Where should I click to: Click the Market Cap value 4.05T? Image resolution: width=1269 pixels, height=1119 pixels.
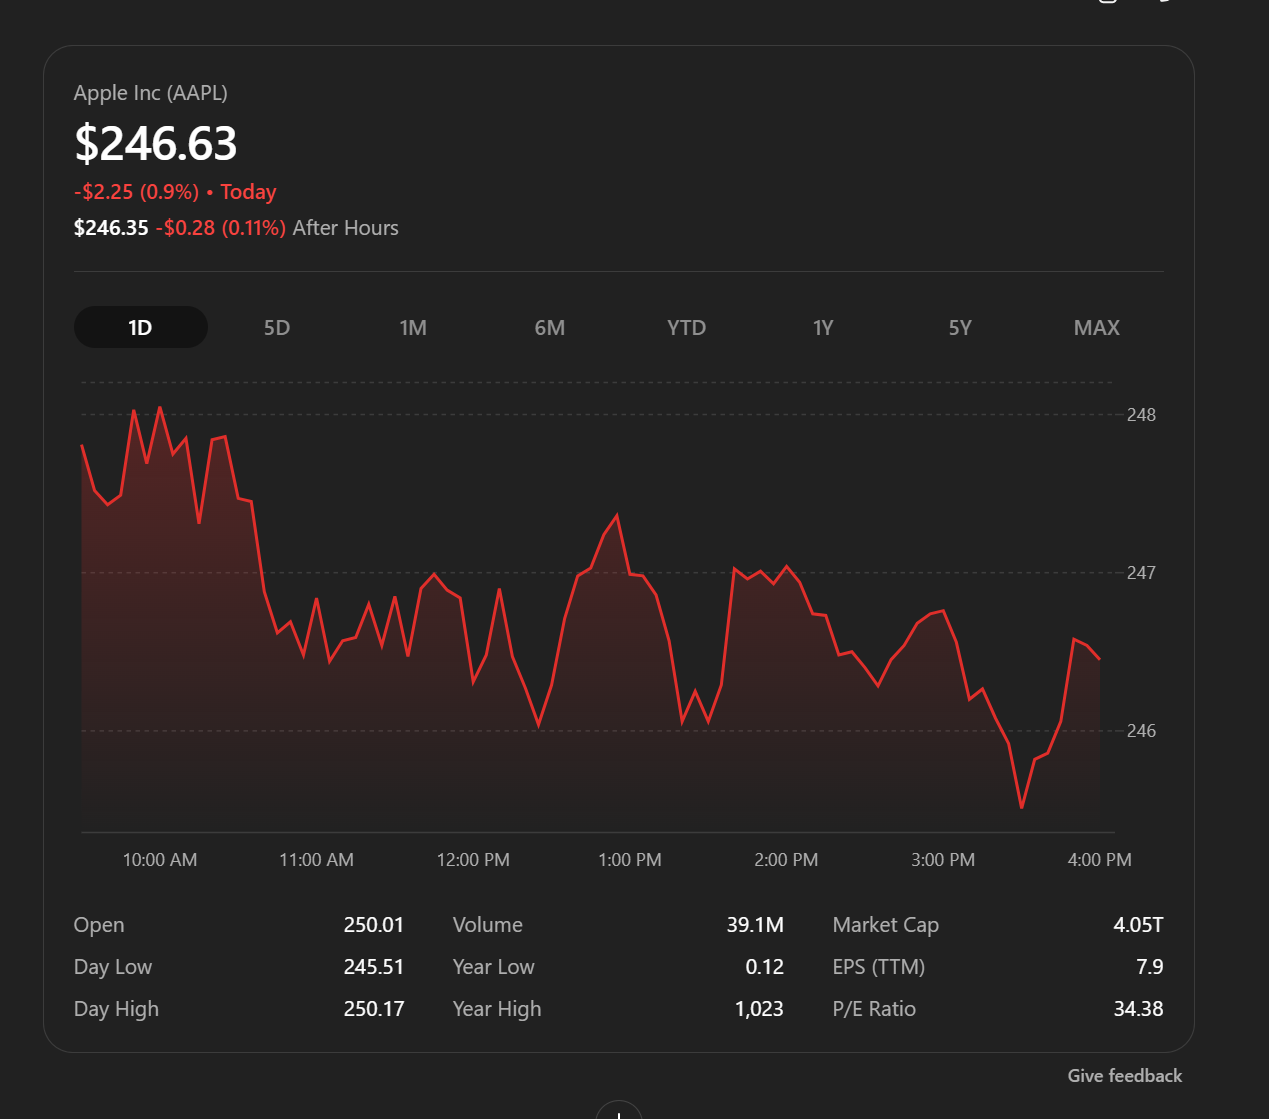pyautogui.click(x=1137, y=924)
